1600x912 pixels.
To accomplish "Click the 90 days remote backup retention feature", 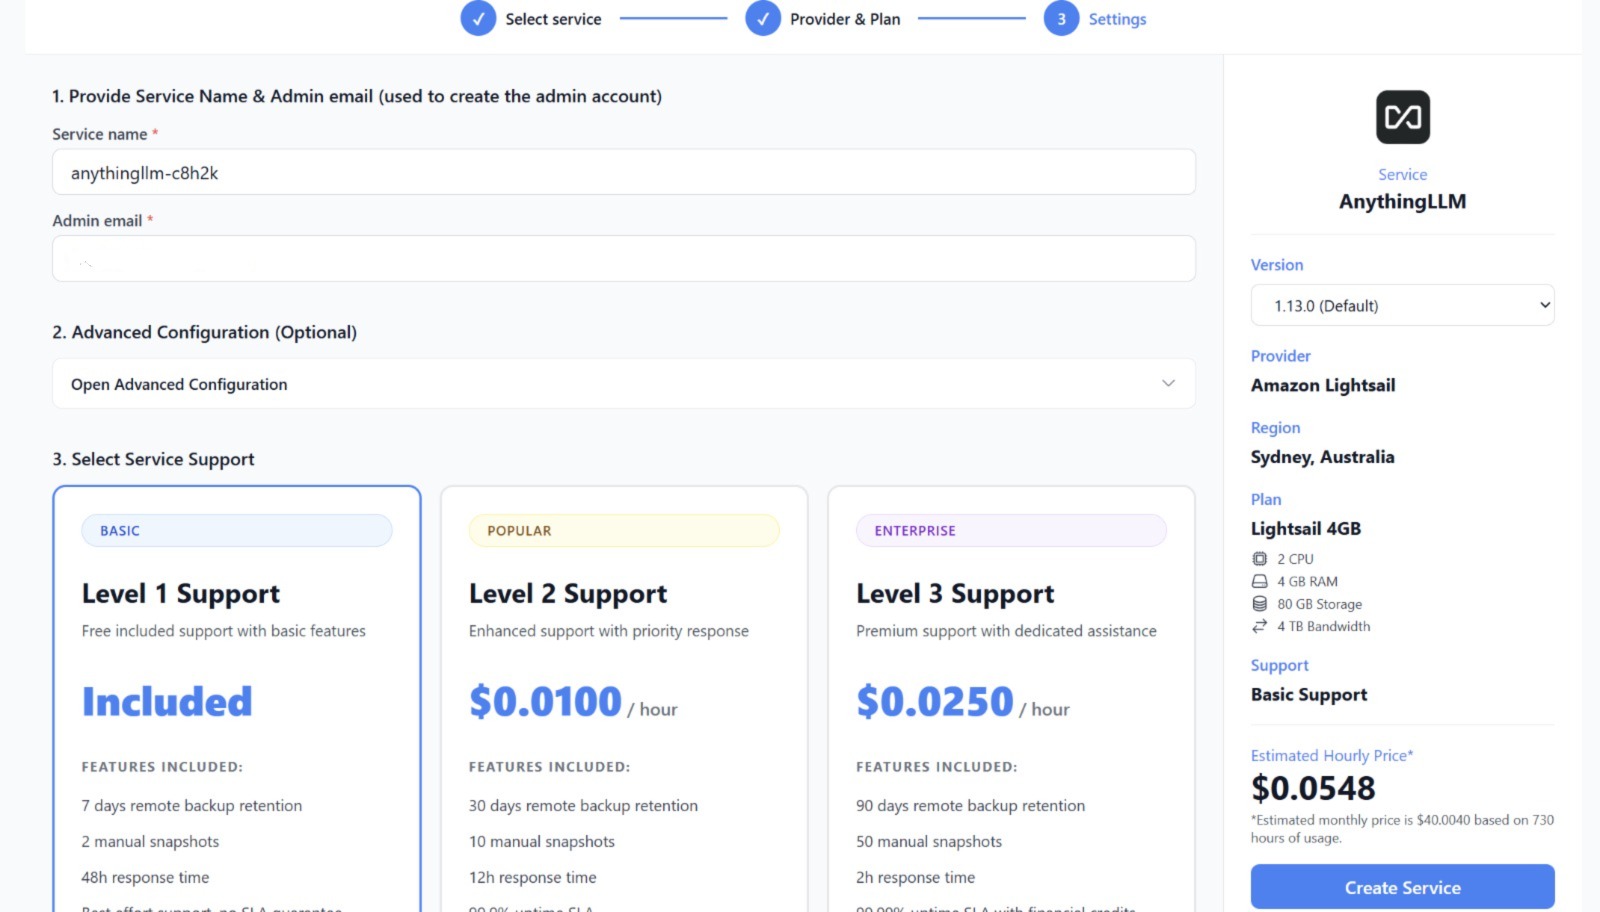I will coord(970,806).
